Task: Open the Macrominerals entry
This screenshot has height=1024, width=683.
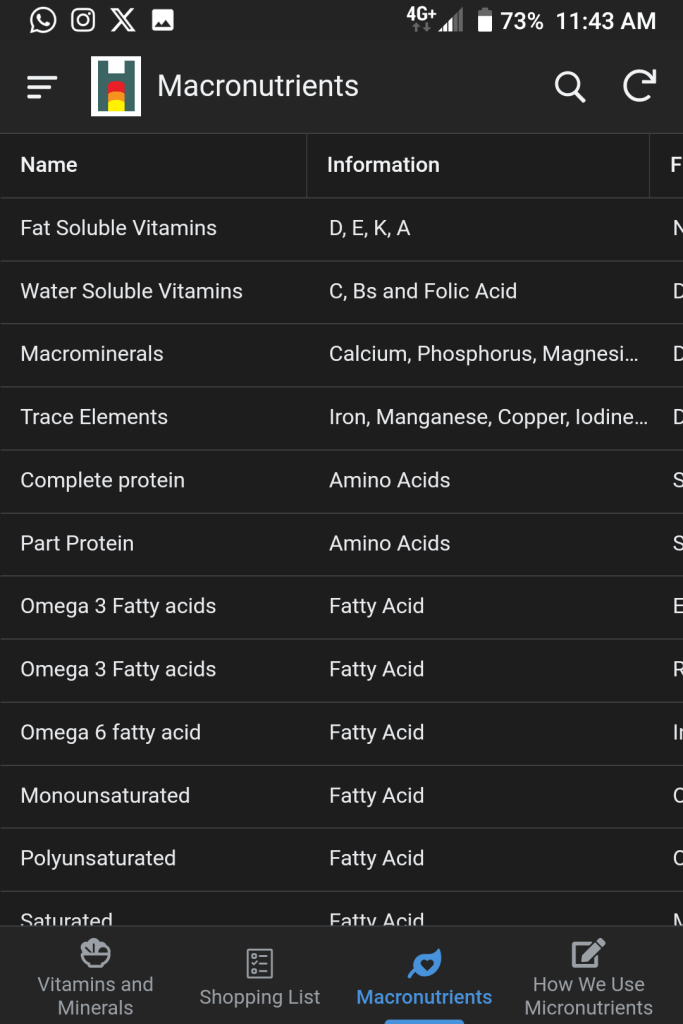Action: (x=92, y=354)
